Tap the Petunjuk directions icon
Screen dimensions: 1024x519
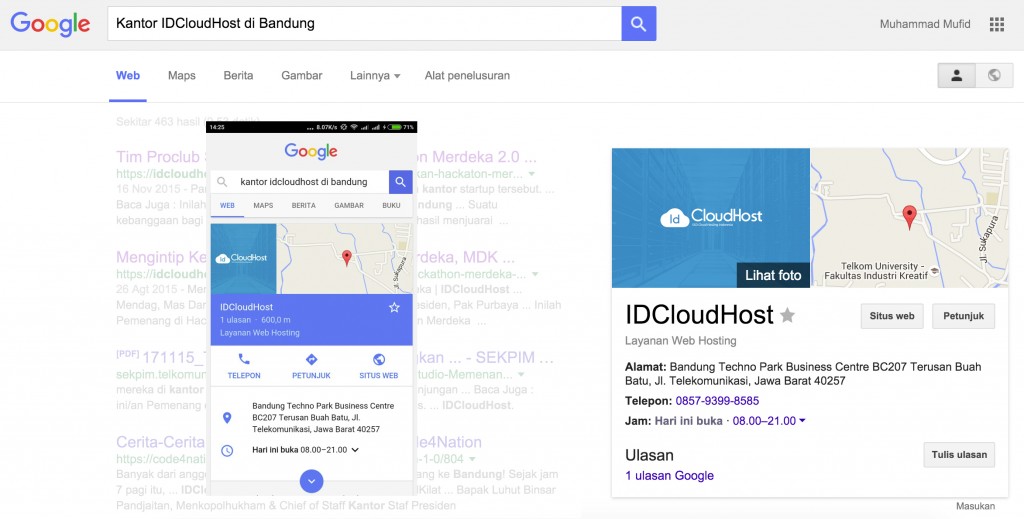point(311,359)
